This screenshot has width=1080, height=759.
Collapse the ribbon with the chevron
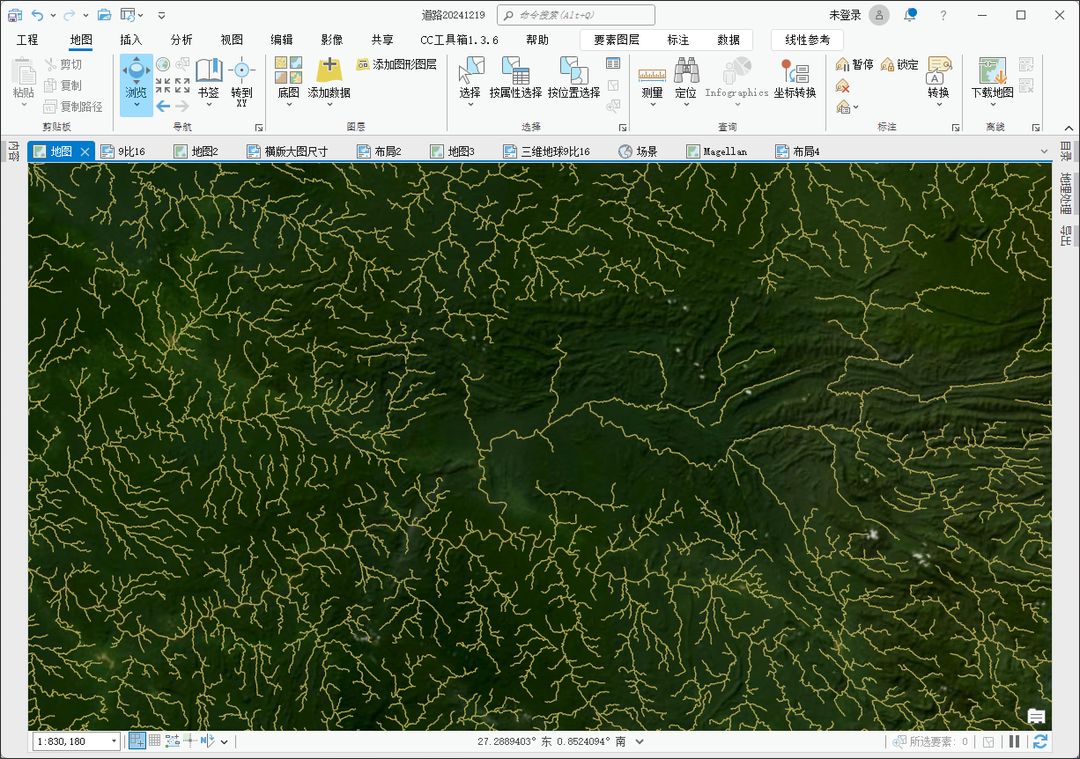click(1068, 128)
